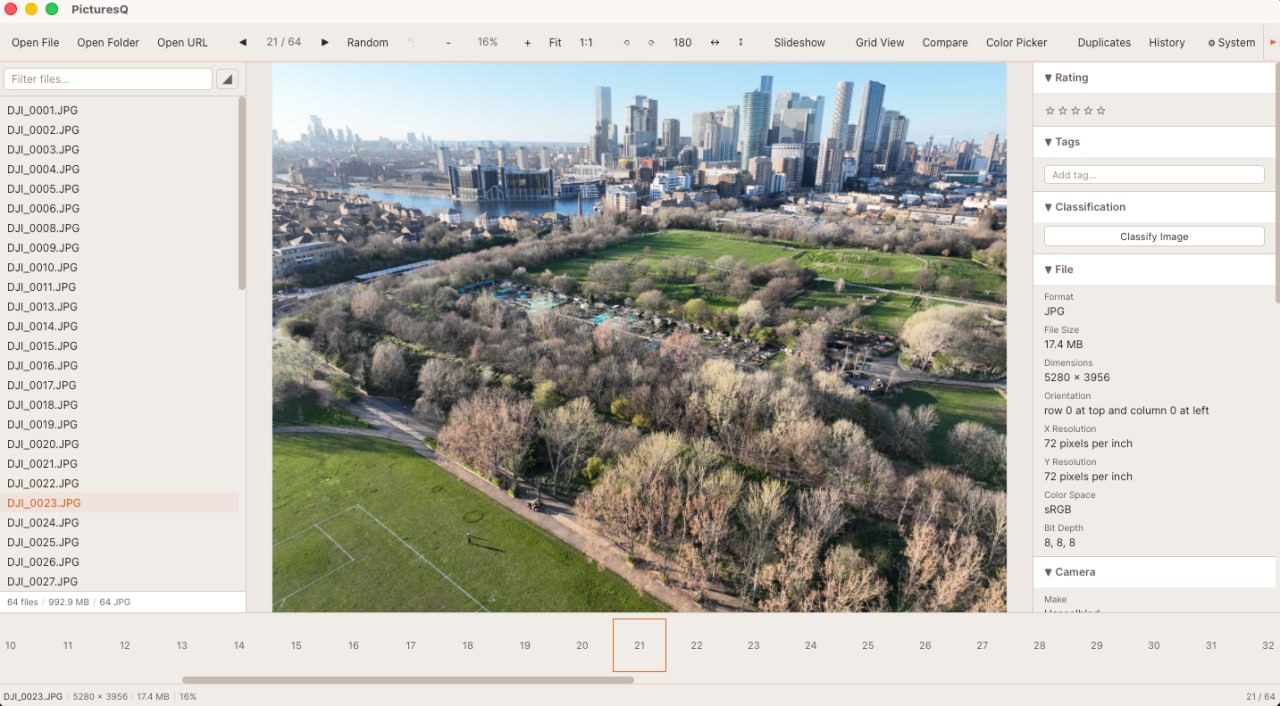Open the History panel

click(x=1166, y=42)
